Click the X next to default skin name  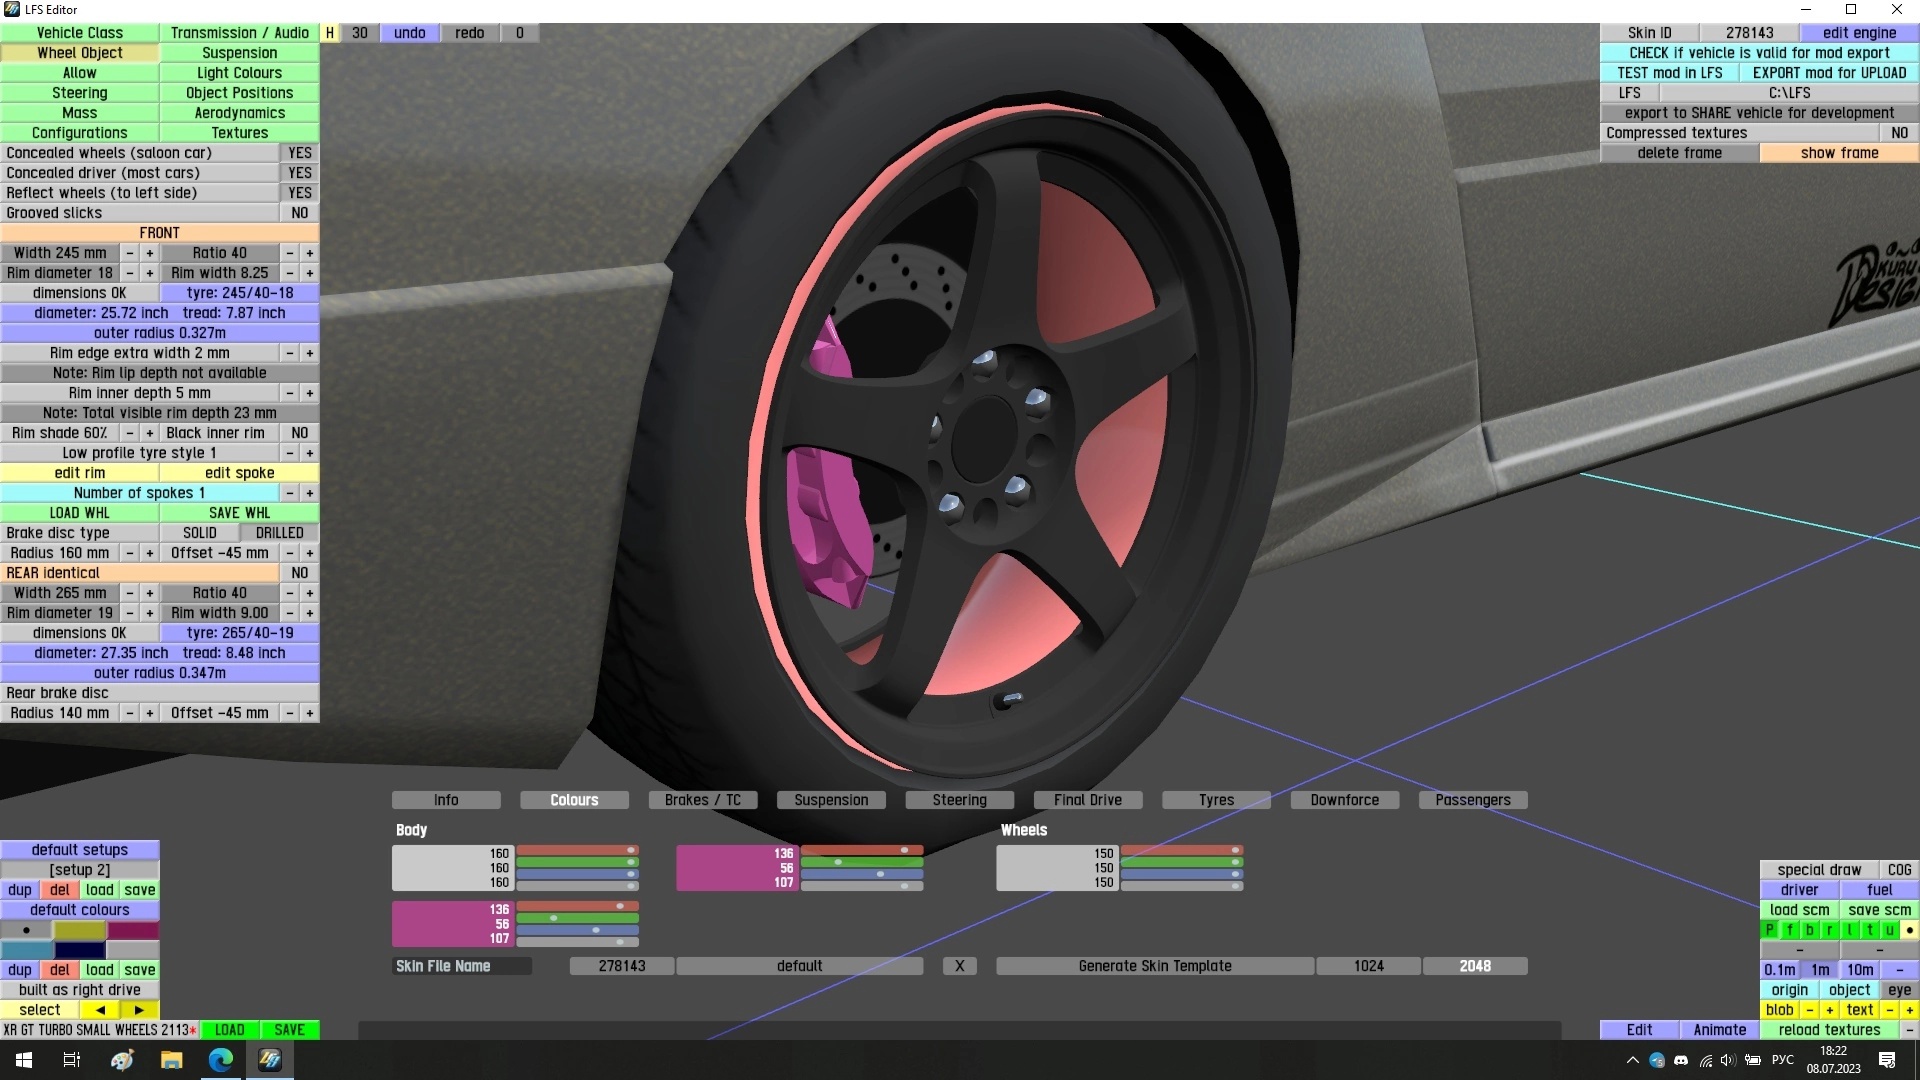(x=959, y=966)
